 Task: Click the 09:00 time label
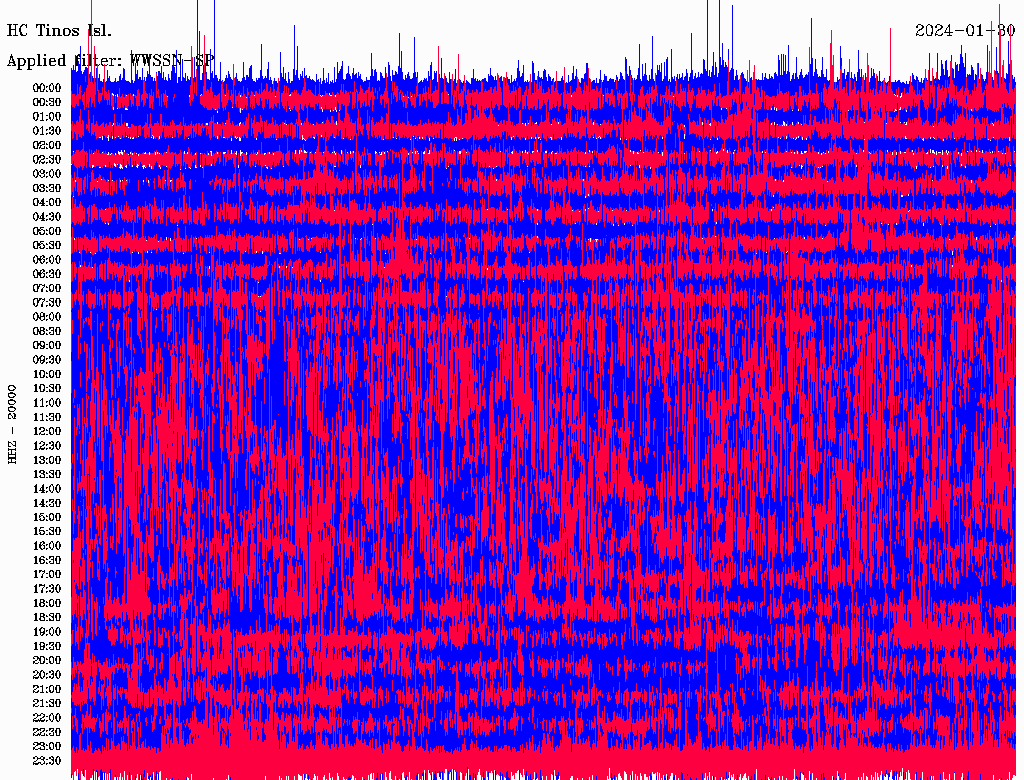click(x=47, y=346)
